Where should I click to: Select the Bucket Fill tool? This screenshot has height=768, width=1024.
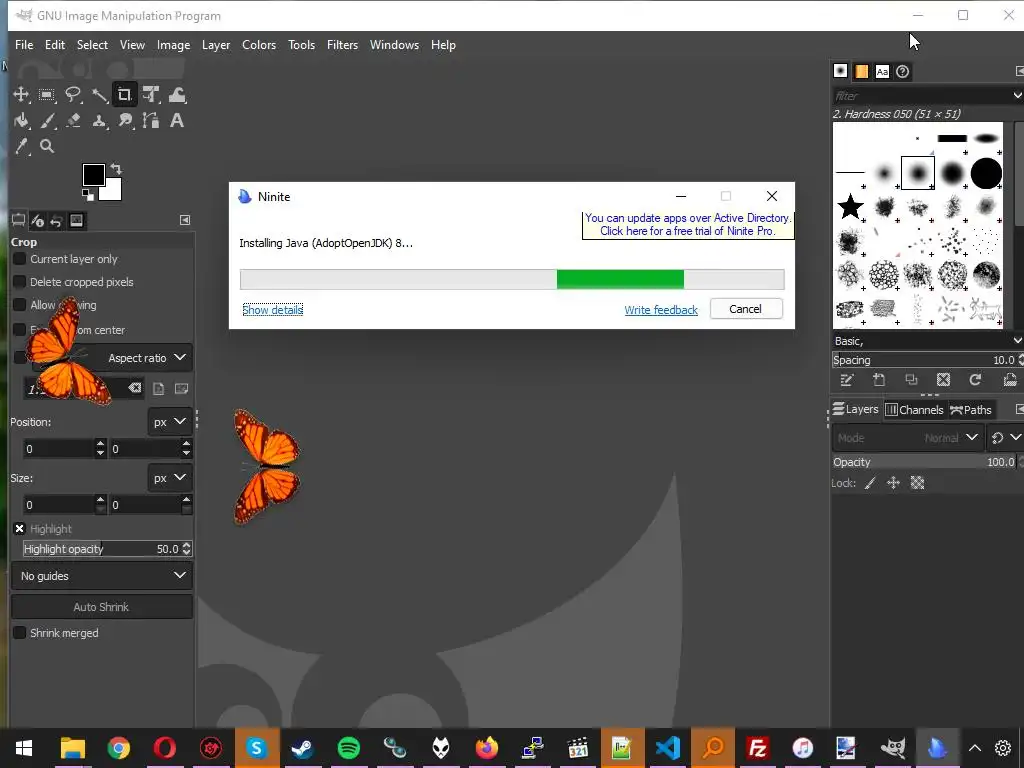[21, 121]
